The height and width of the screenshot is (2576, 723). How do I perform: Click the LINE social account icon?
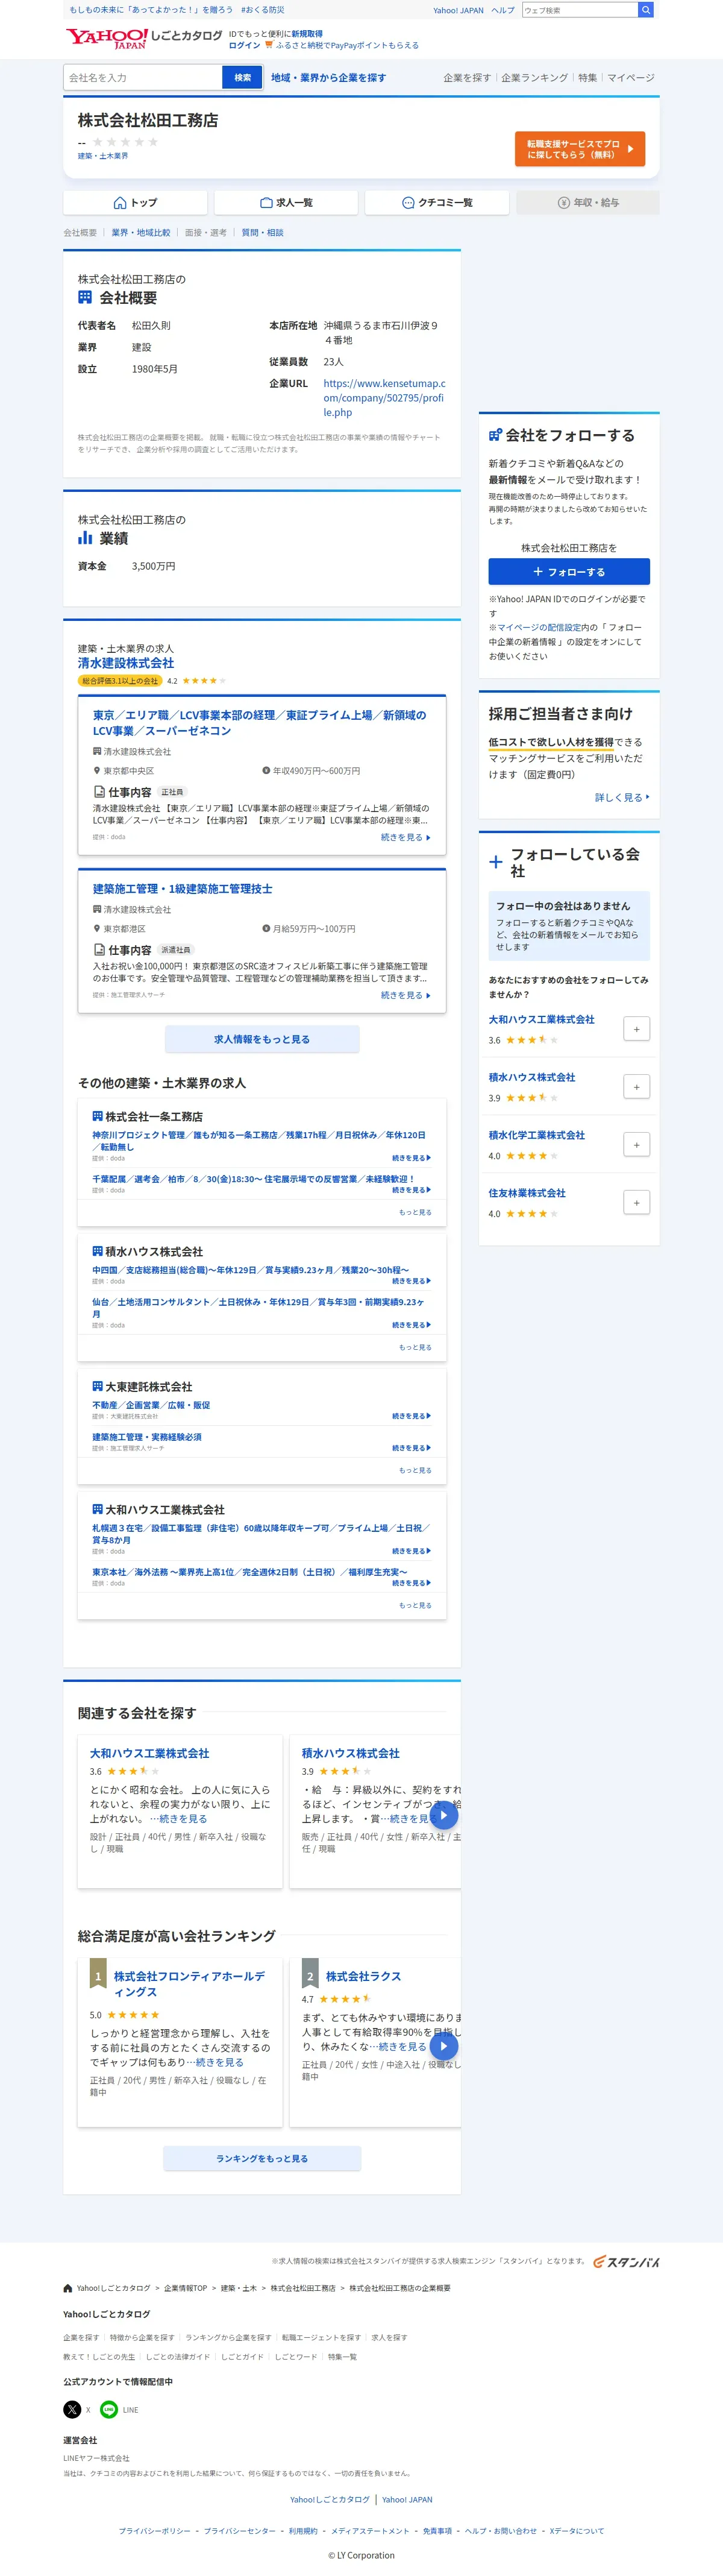[x=109, y=2410]
